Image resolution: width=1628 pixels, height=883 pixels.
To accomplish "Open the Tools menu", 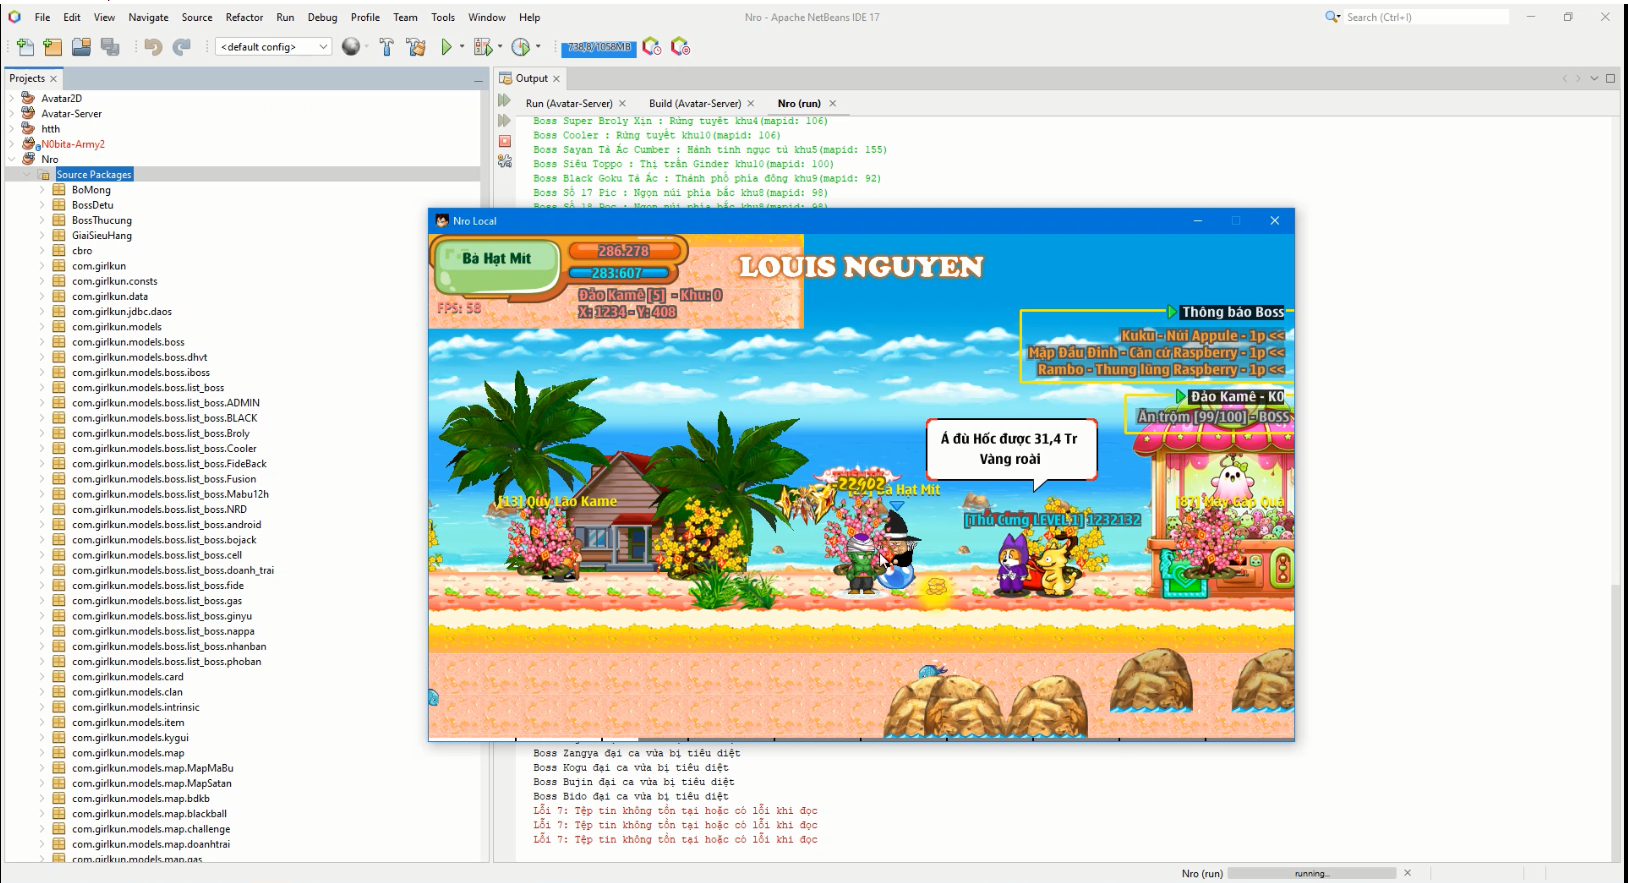I will (443, 17).
